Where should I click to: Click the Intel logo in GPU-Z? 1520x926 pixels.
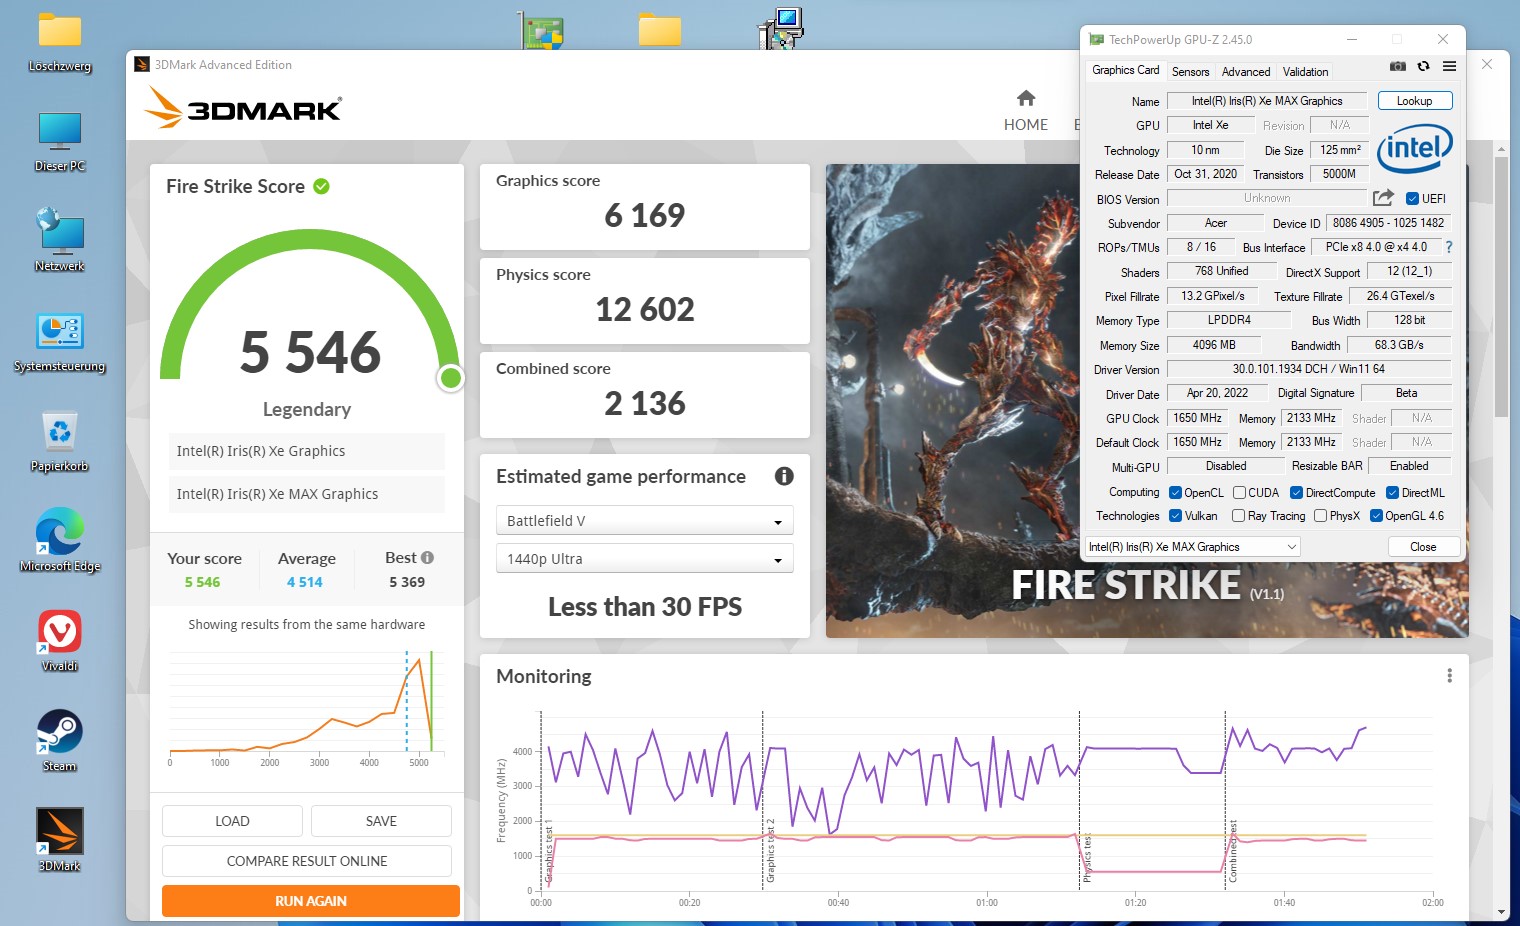(x=1414, y=149)
